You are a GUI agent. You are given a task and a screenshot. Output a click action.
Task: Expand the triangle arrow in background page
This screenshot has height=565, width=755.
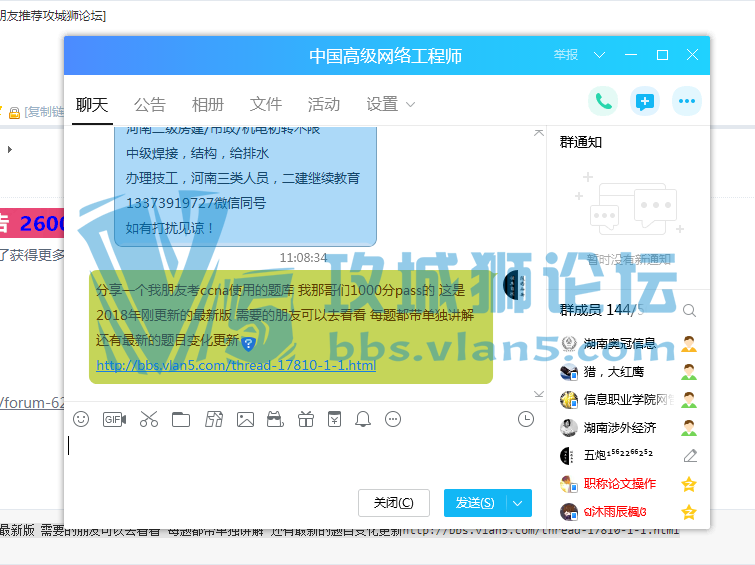[x=10, y=149]
